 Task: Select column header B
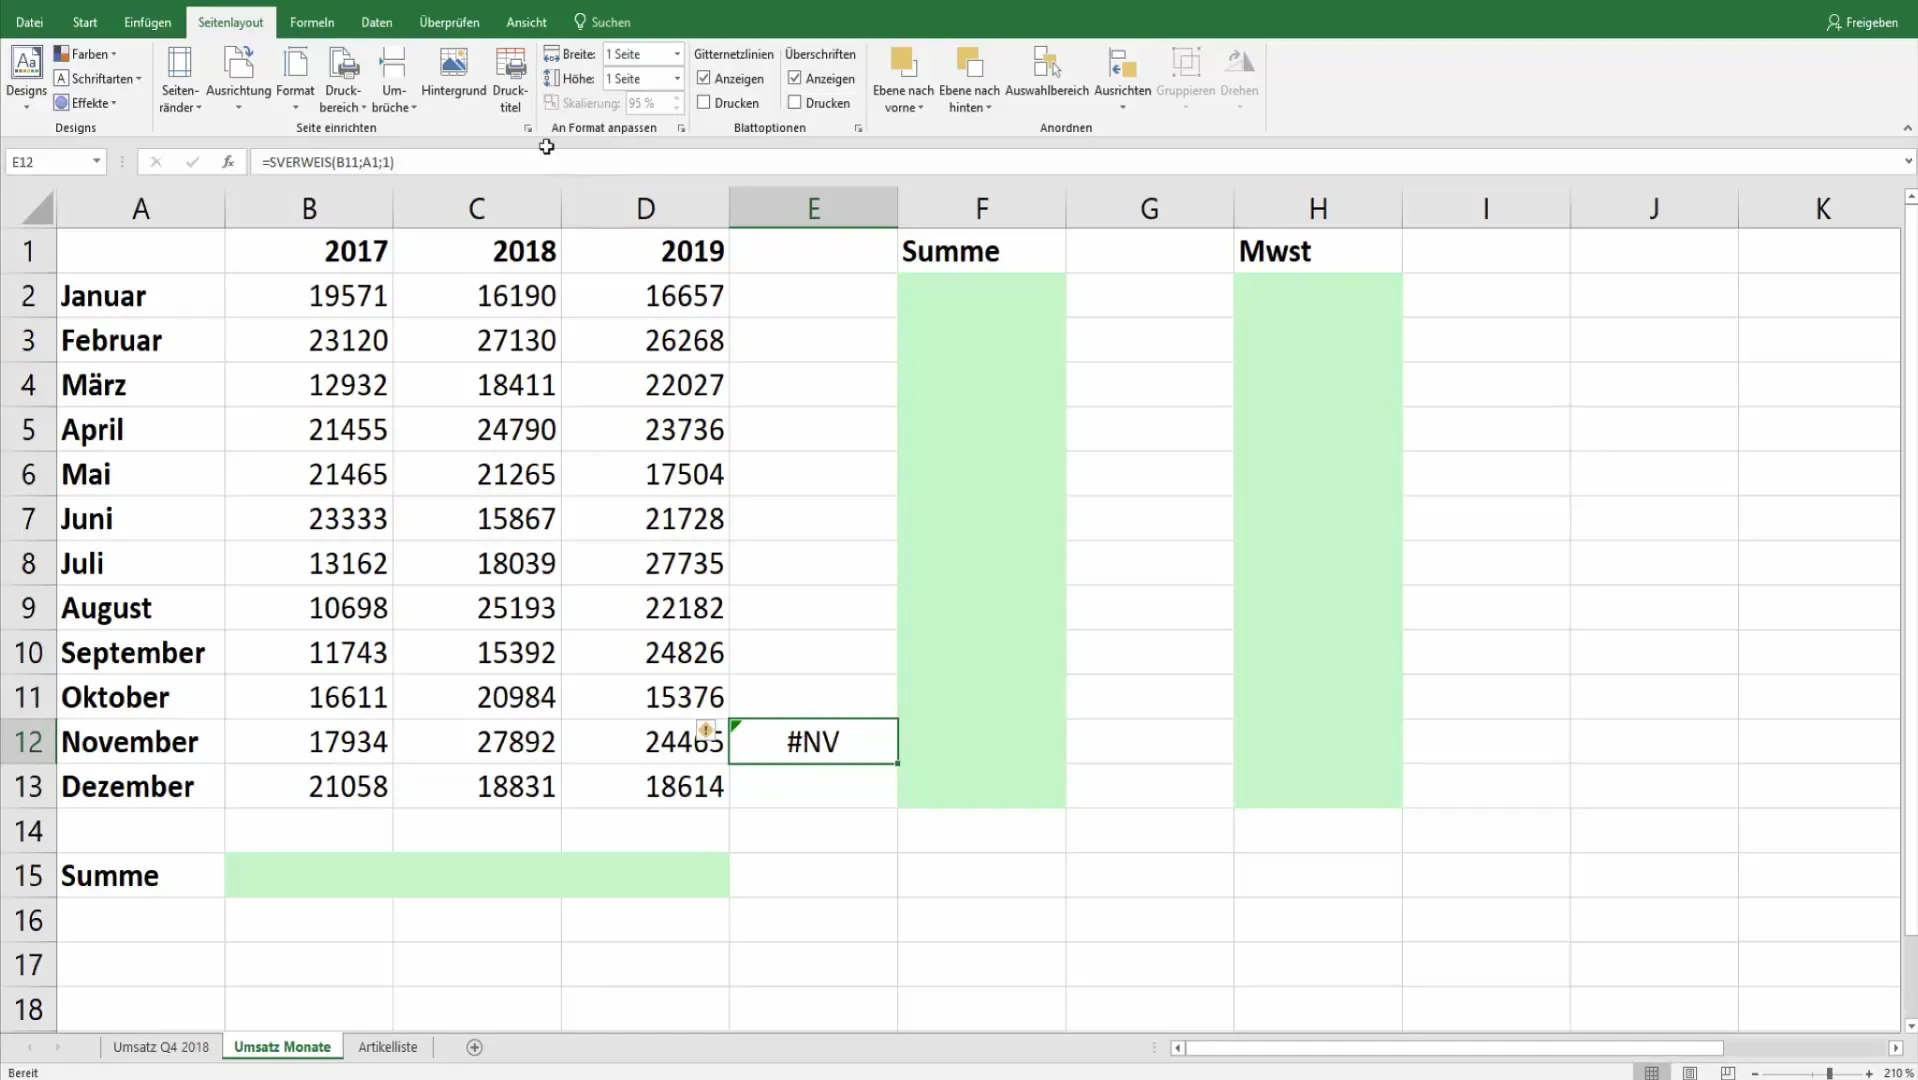tap(309, 208)
